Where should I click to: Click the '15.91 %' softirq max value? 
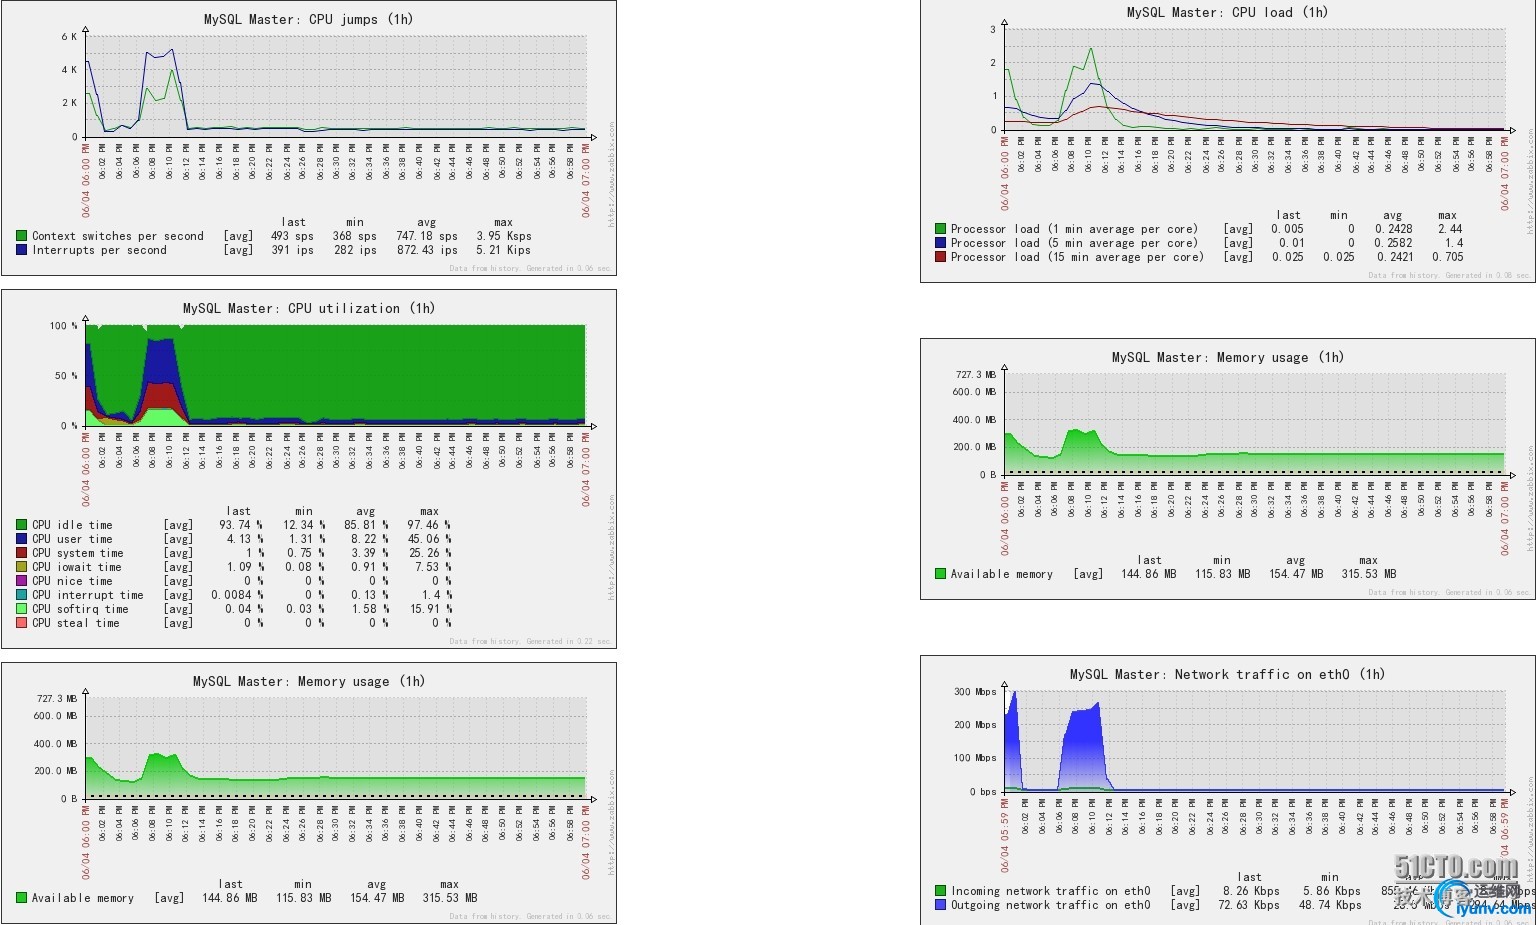[x=431, y=609]
